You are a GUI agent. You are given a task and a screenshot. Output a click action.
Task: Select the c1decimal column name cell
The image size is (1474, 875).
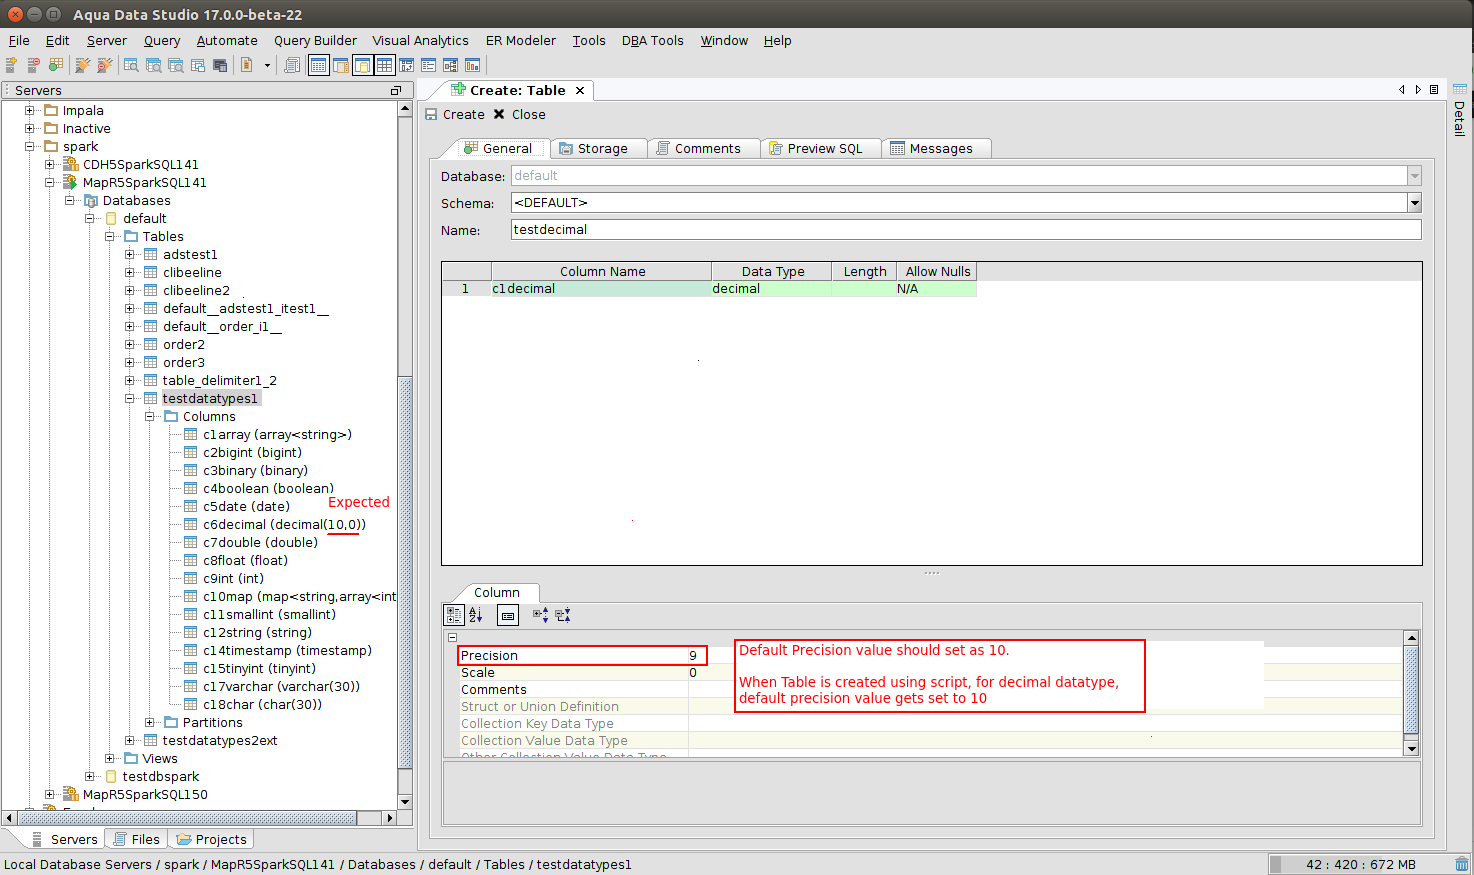(601, 289)
